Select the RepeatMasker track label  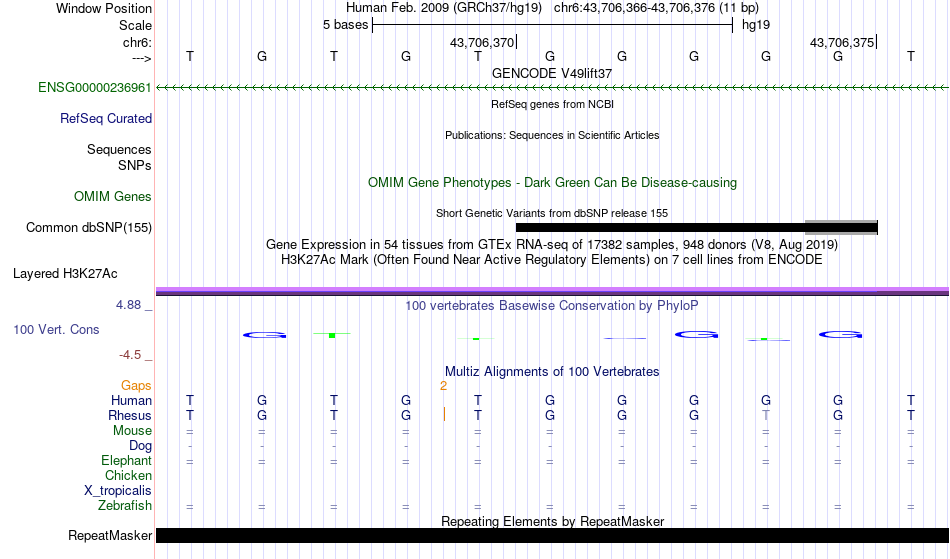[x=110, y=535]
